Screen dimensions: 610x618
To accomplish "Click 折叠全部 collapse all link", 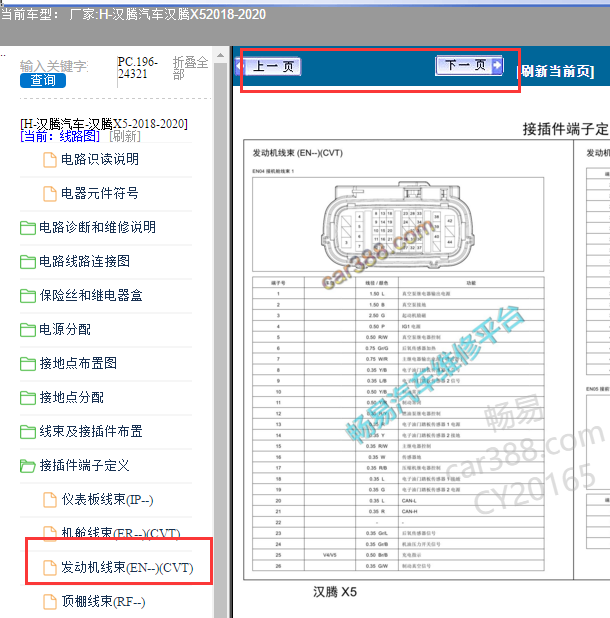I will click(190, 68).
